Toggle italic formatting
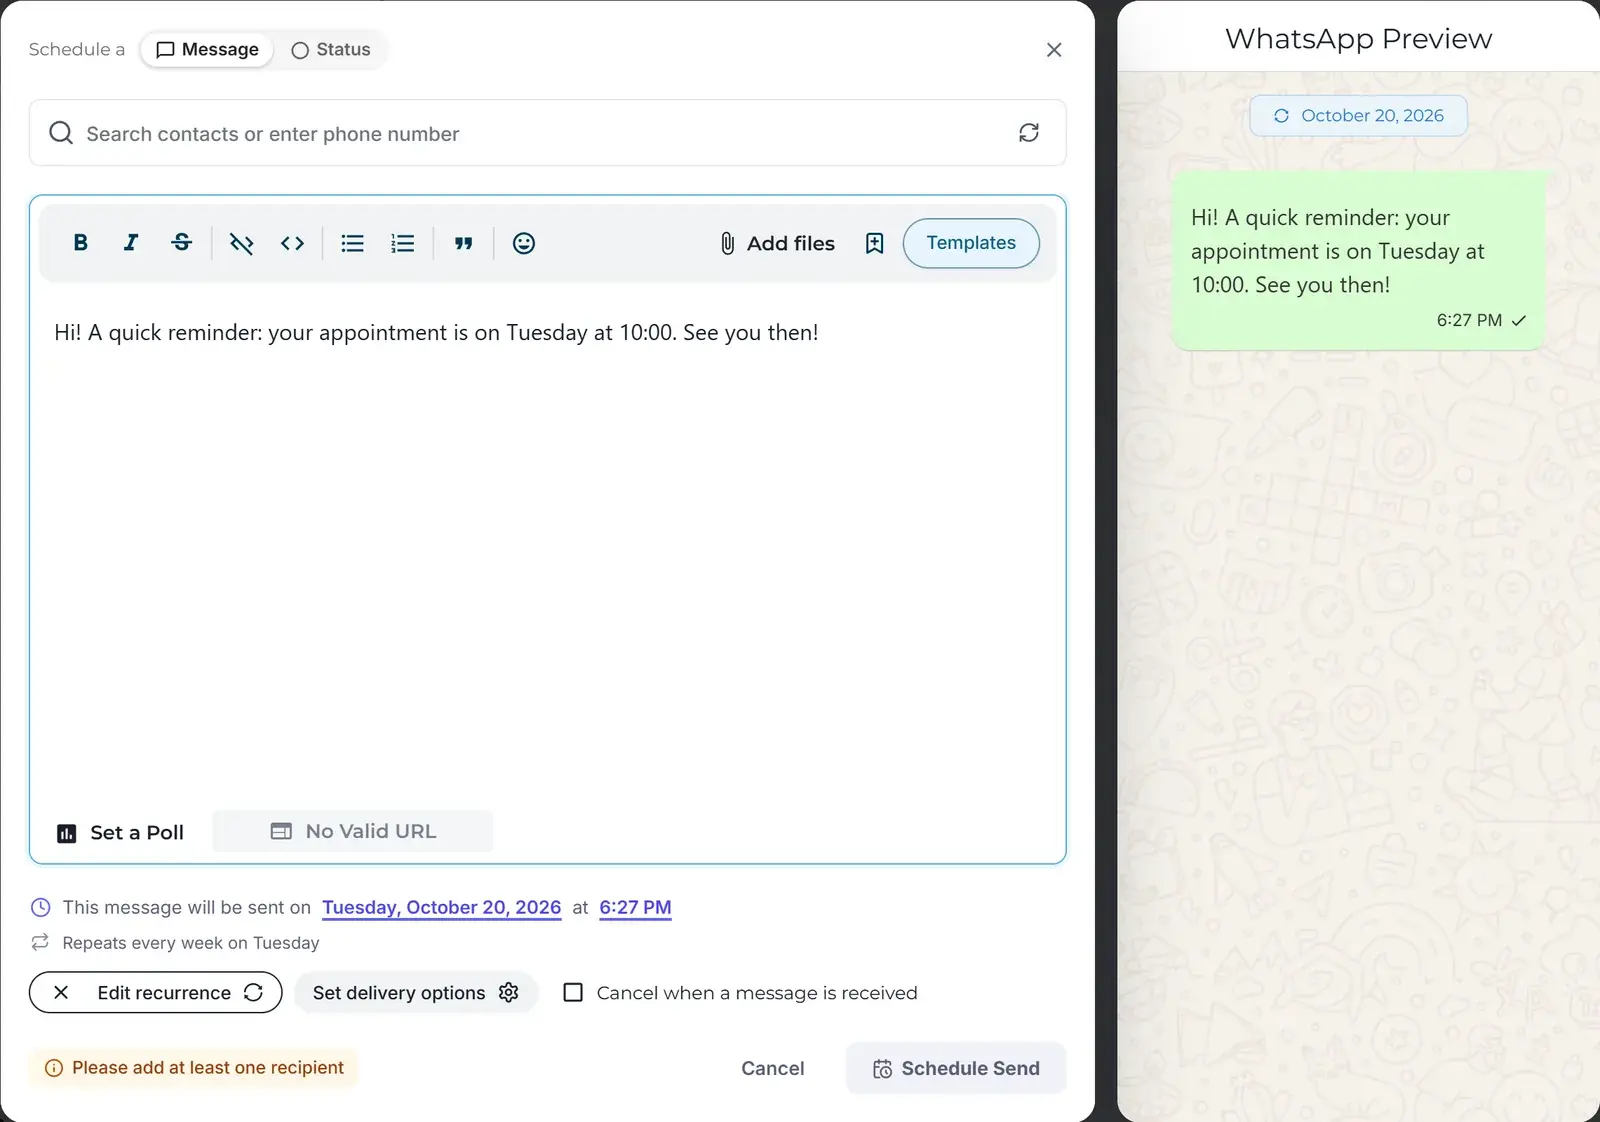The image size is (1600, 1122). [131, 243]
